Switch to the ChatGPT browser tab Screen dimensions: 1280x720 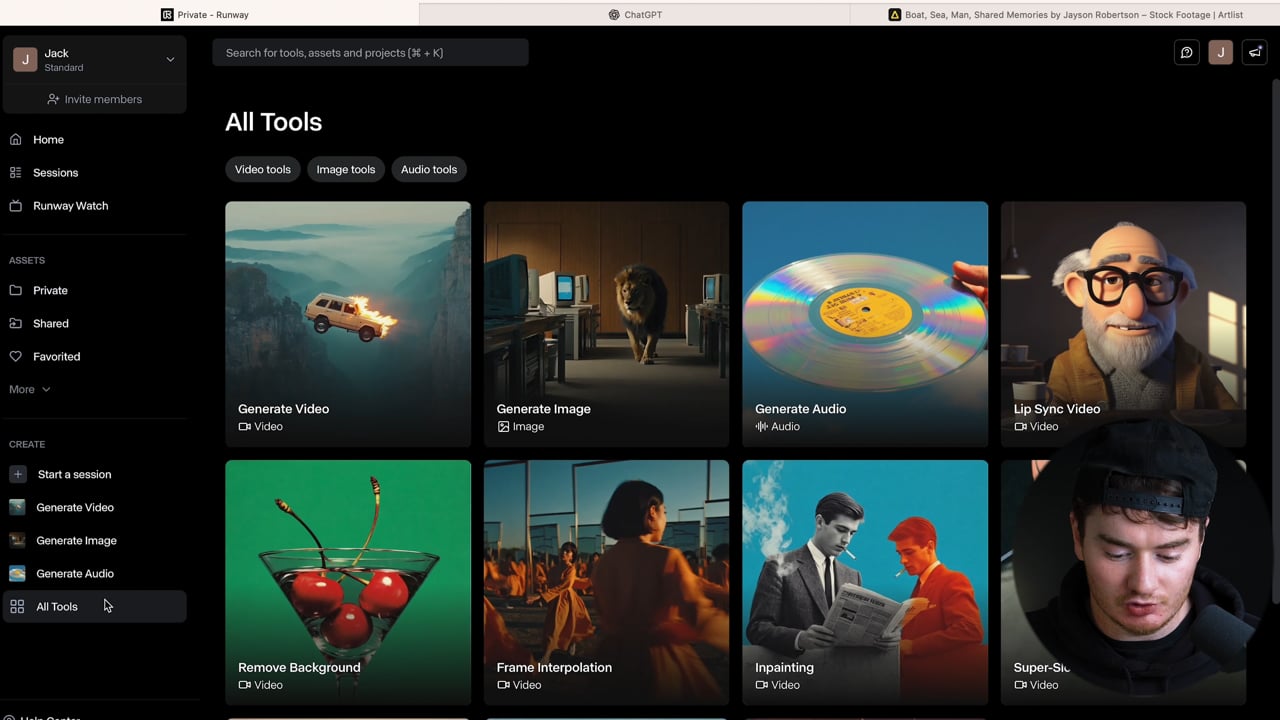(x=635, y=14)
